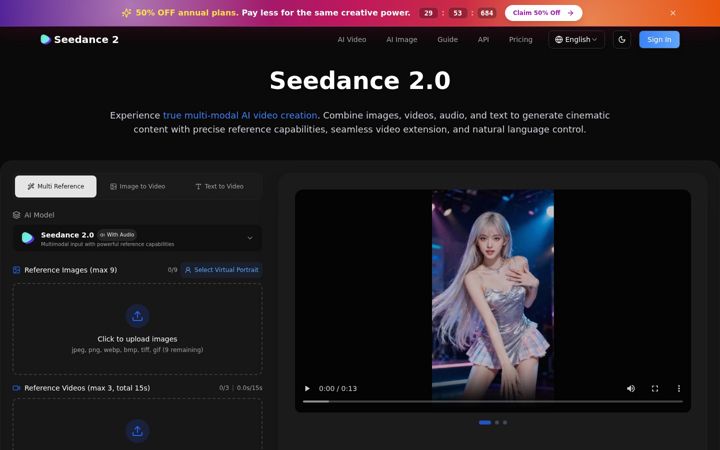Click the reference videos upload icon
This screenshot has height=450, width=720.
pyautogui.click(x=137, y=431)
